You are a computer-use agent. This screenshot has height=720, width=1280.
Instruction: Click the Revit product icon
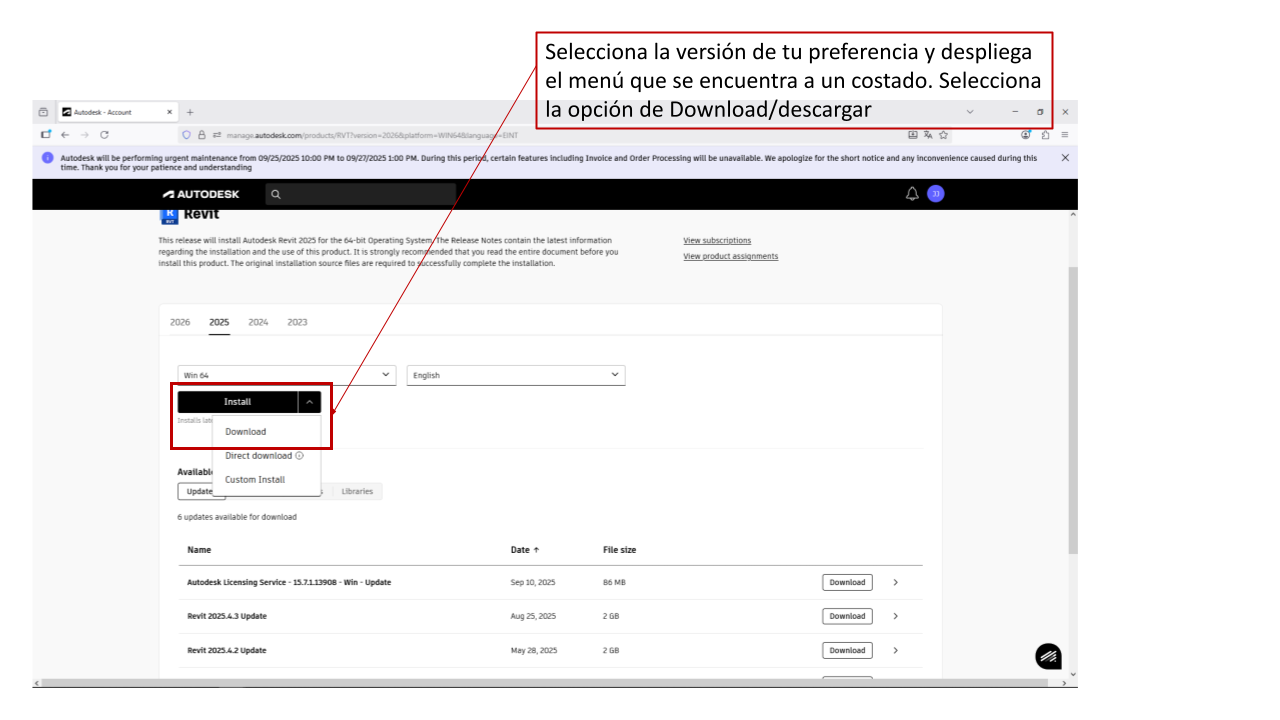pos(169,215)
